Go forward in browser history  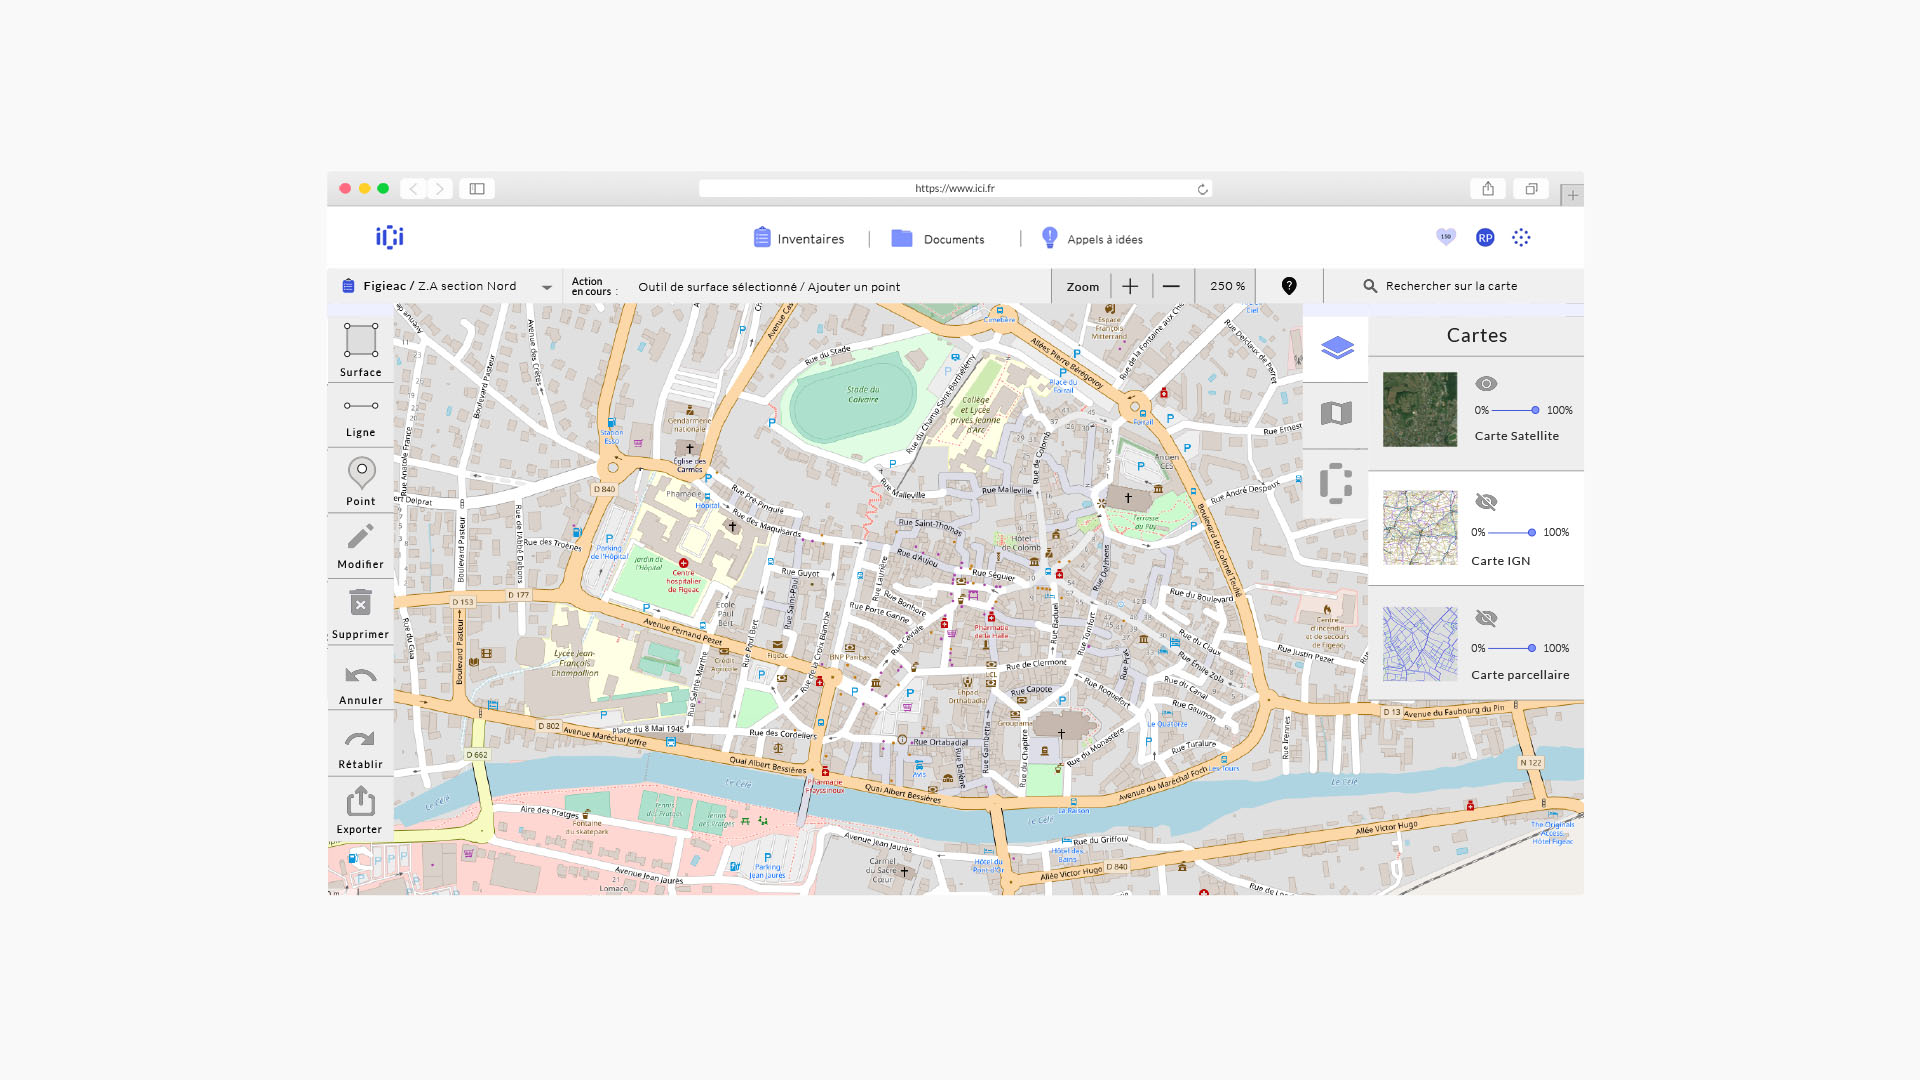click(x=440, y=188)
